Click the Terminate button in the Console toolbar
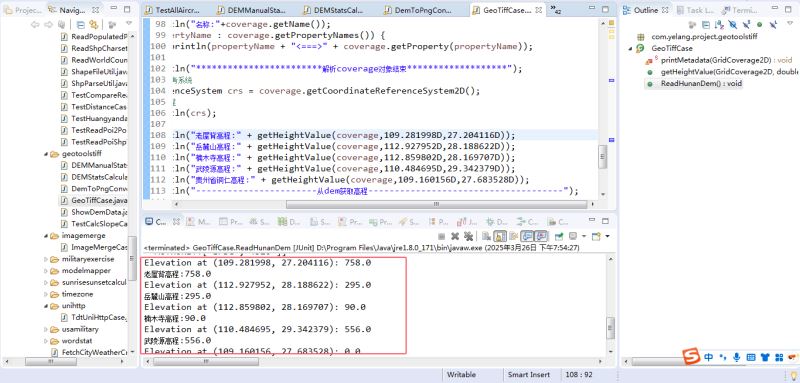Viewport: 800px width, 383px height. click(442, 236)
